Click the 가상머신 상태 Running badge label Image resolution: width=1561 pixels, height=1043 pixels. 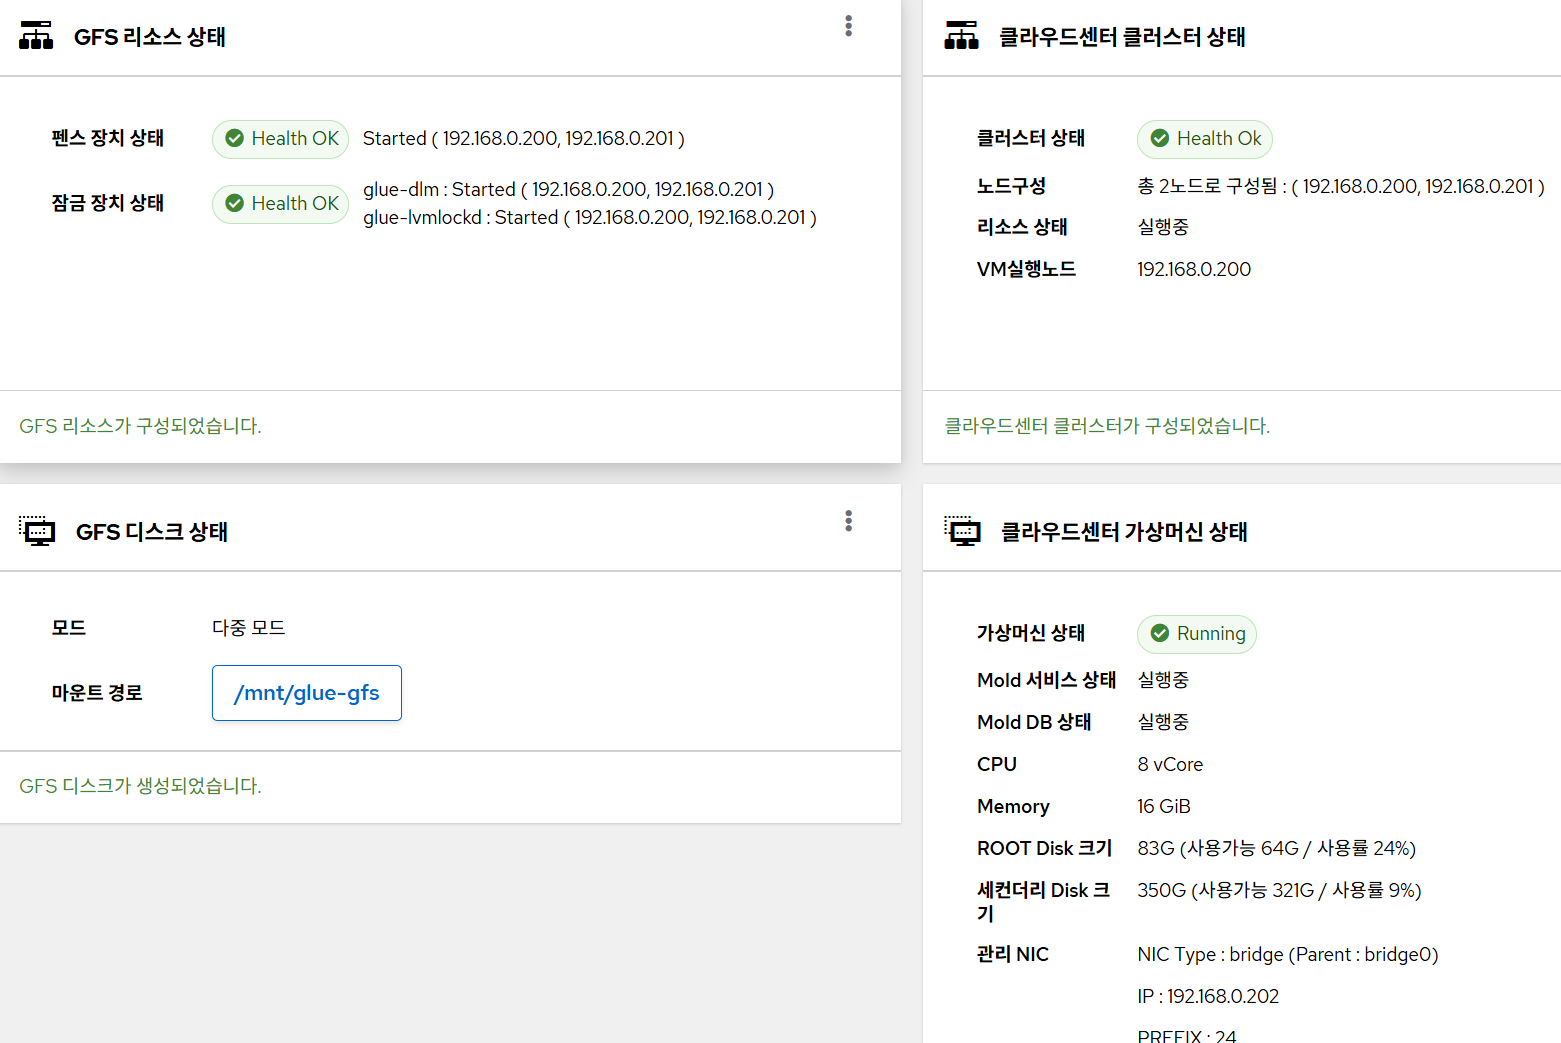(x=1210, y=634)
